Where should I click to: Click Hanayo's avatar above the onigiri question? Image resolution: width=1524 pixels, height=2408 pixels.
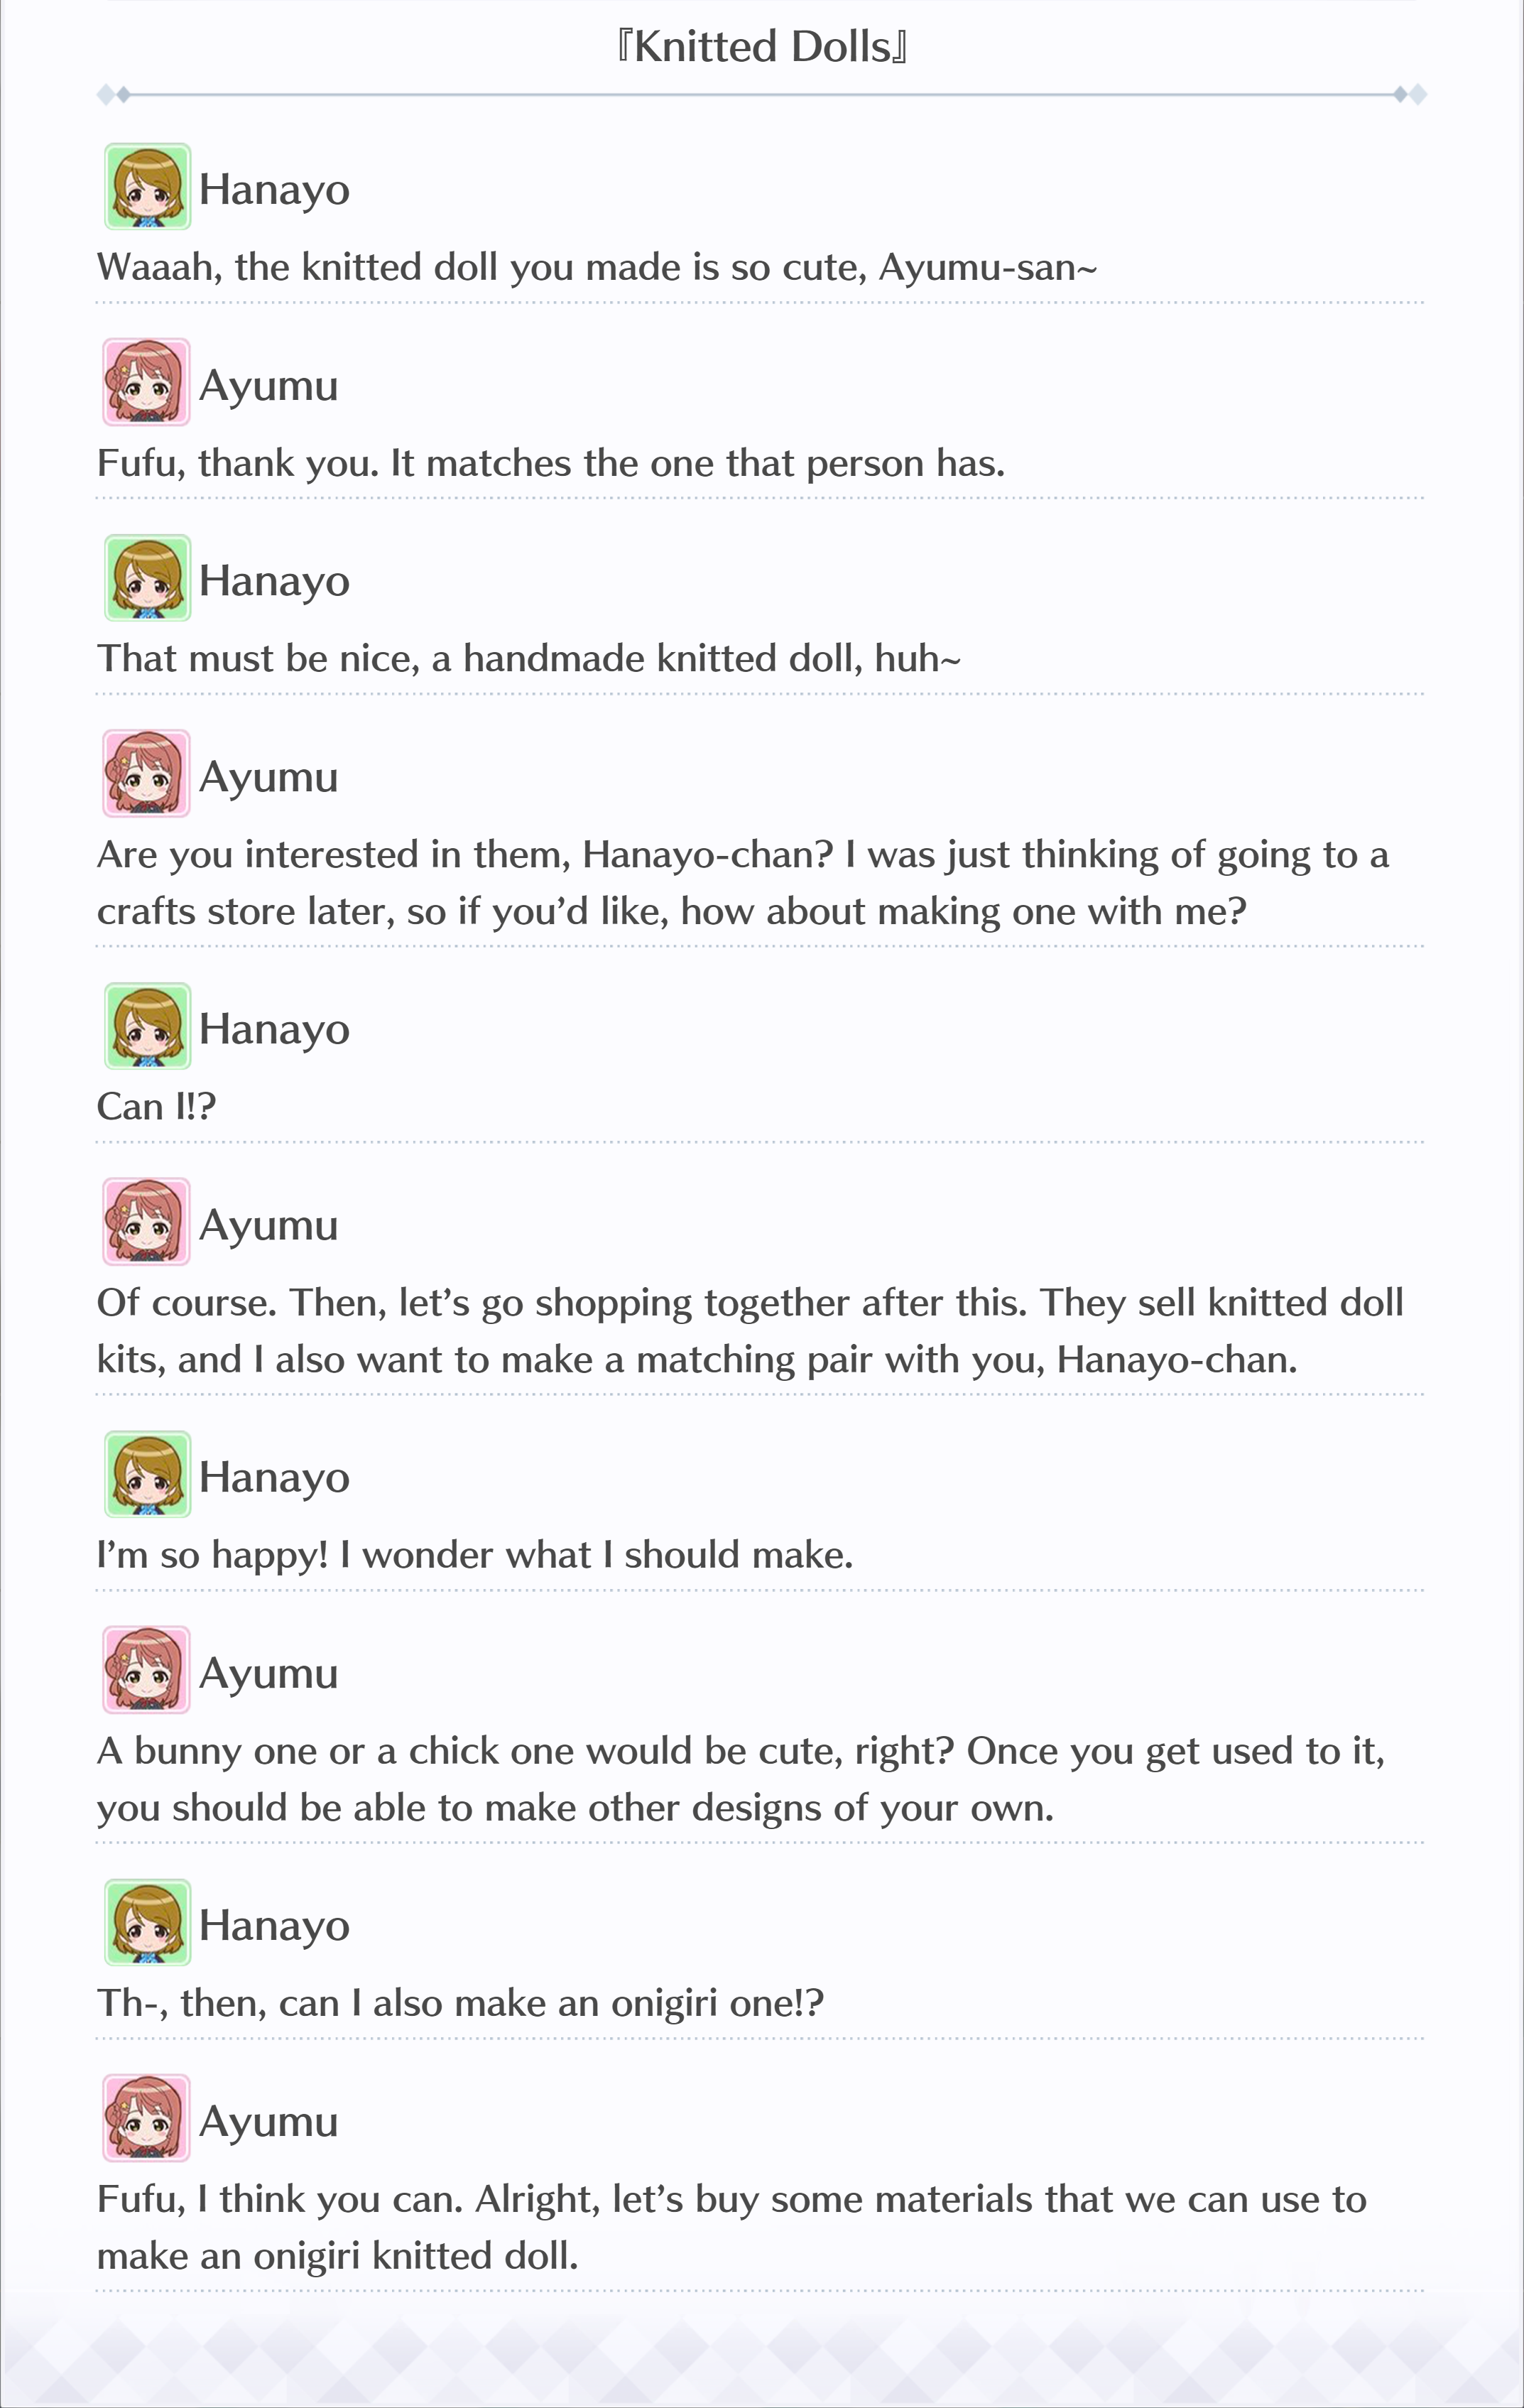pyautogui.click(x=147, y=1922)
